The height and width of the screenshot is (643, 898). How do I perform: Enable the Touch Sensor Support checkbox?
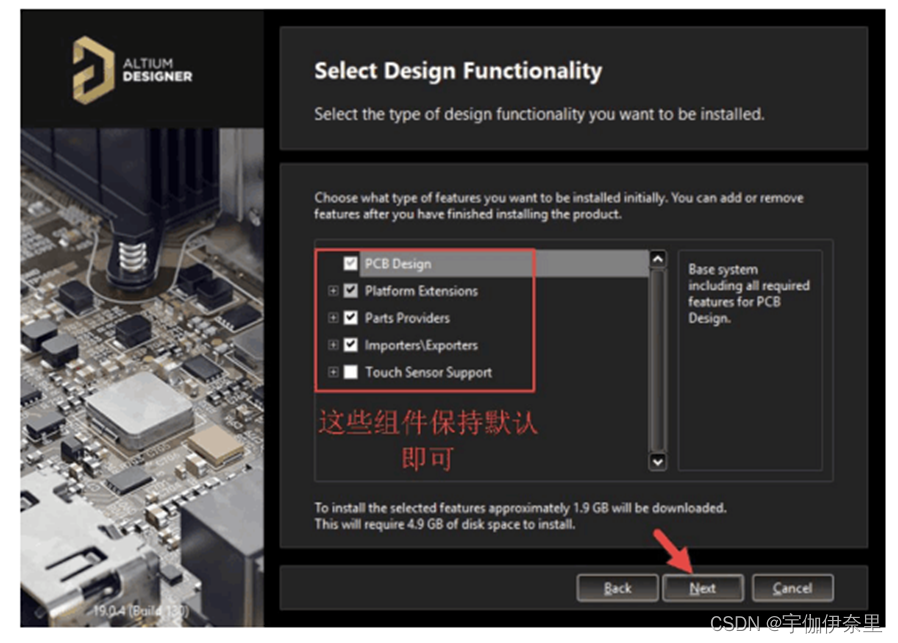(x=350, y=372)
